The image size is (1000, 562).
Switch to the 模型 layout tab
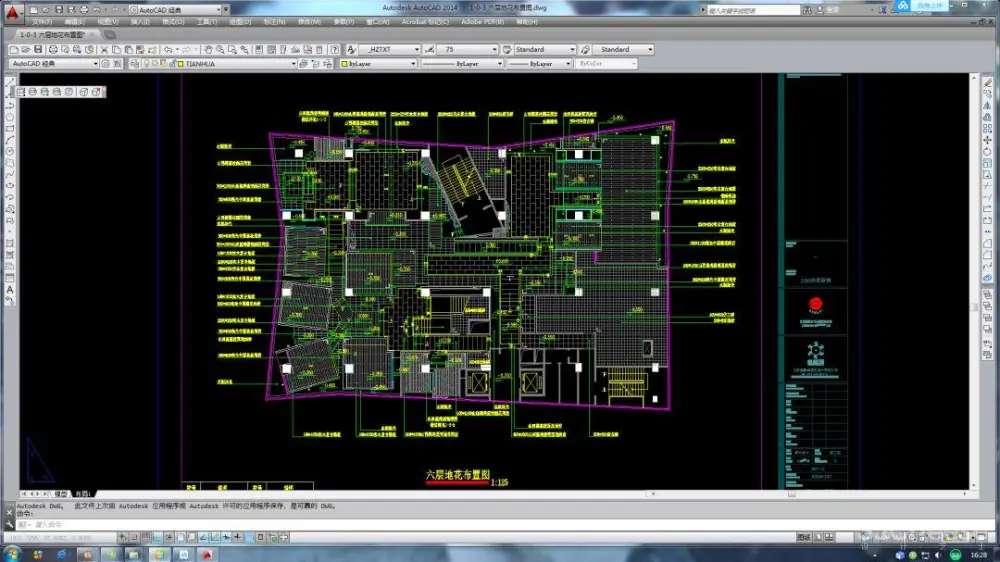click(61, 493)
